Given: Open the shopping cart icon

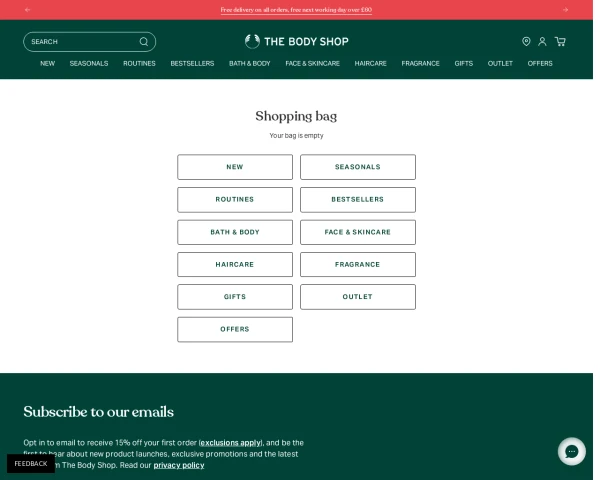Looking at the screenshot, I should 560,41.
